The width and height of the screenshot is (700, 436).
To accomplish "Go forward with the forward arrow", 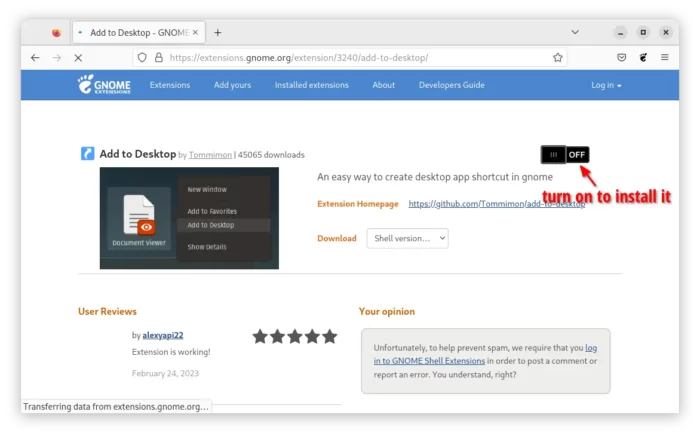I will [x=57, y=58].
